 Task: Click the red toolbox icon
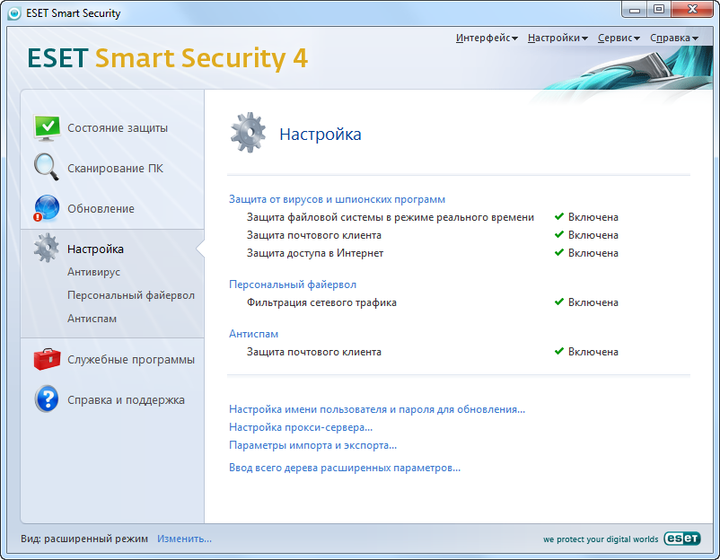click(47, 359)
